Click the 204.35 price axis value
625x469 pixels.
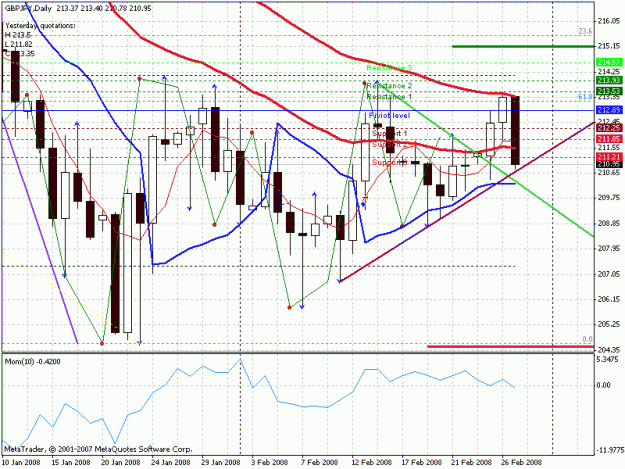coord(609,349)
